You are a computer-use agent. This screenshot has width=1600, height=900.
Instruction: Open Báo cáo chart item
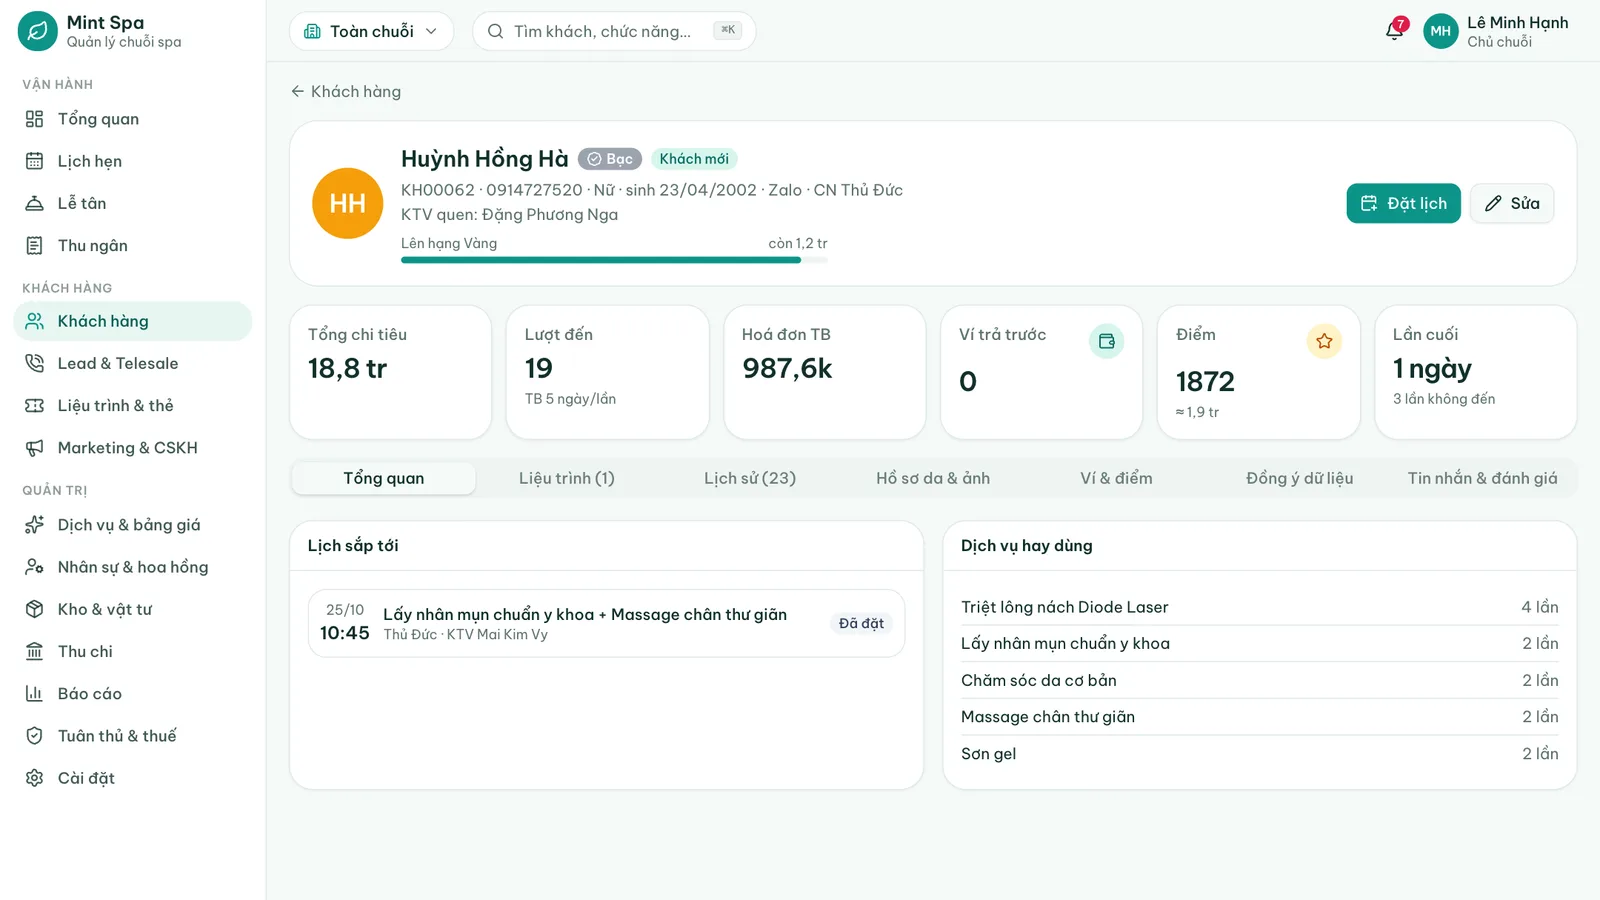point(133,693)
